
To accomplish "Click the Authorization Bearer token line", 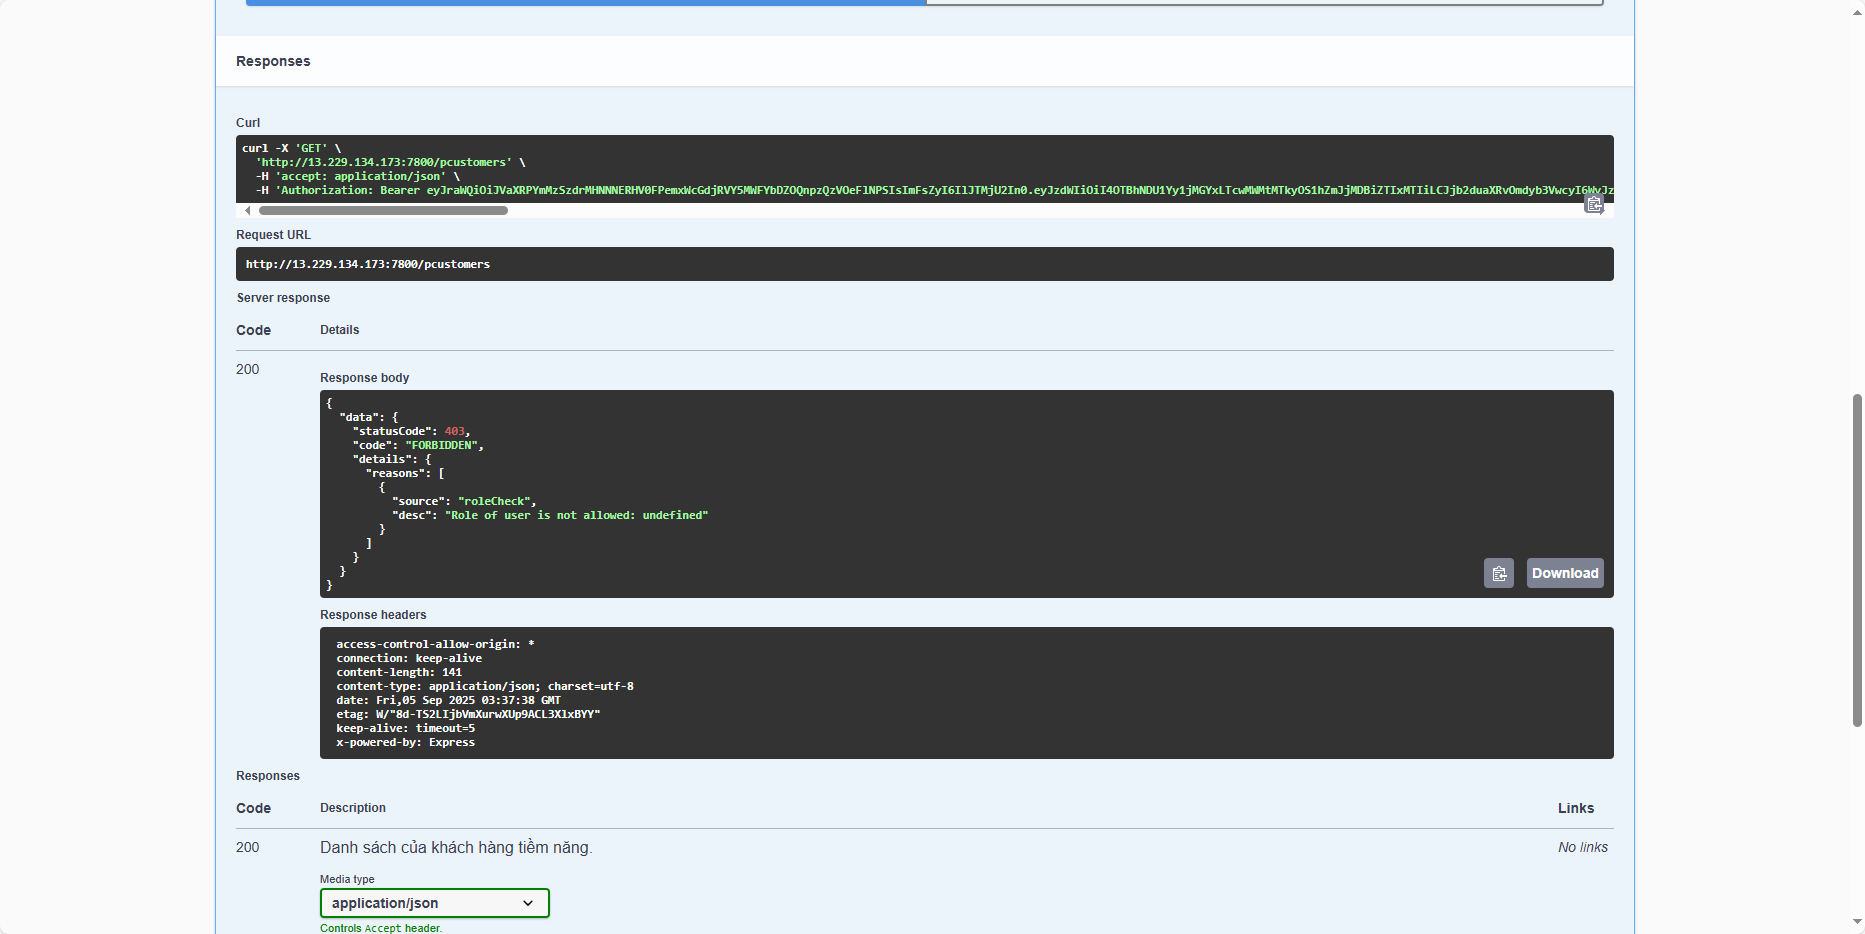I will 900,190.
